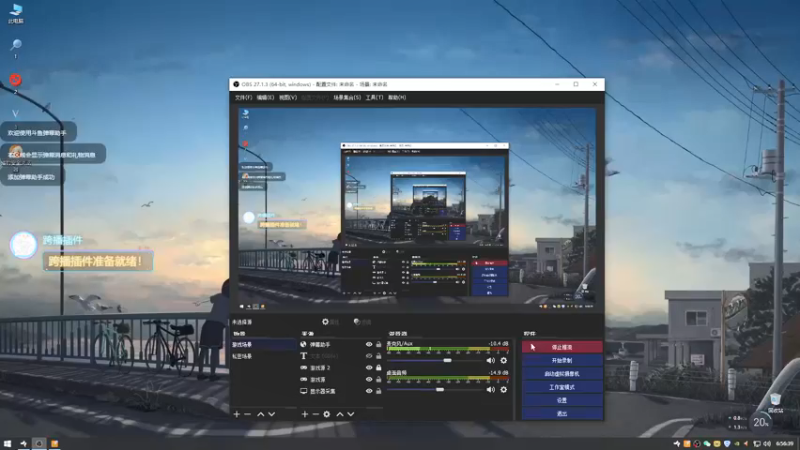Screen dimensions: 800x450
Task: Enable 工作室模式 studio mode button
Action: point(562,387)
